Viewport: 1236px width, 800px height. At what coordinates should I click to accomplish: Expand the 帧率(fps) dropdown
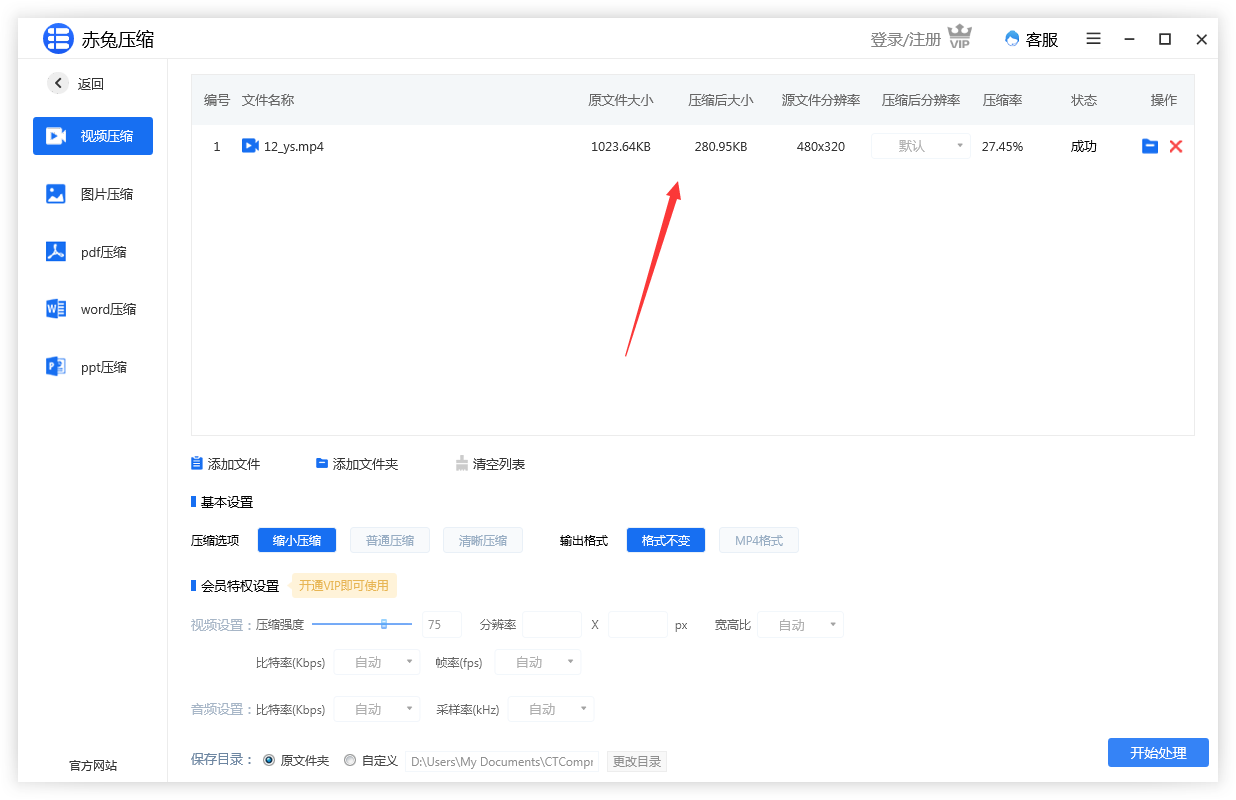537,662
